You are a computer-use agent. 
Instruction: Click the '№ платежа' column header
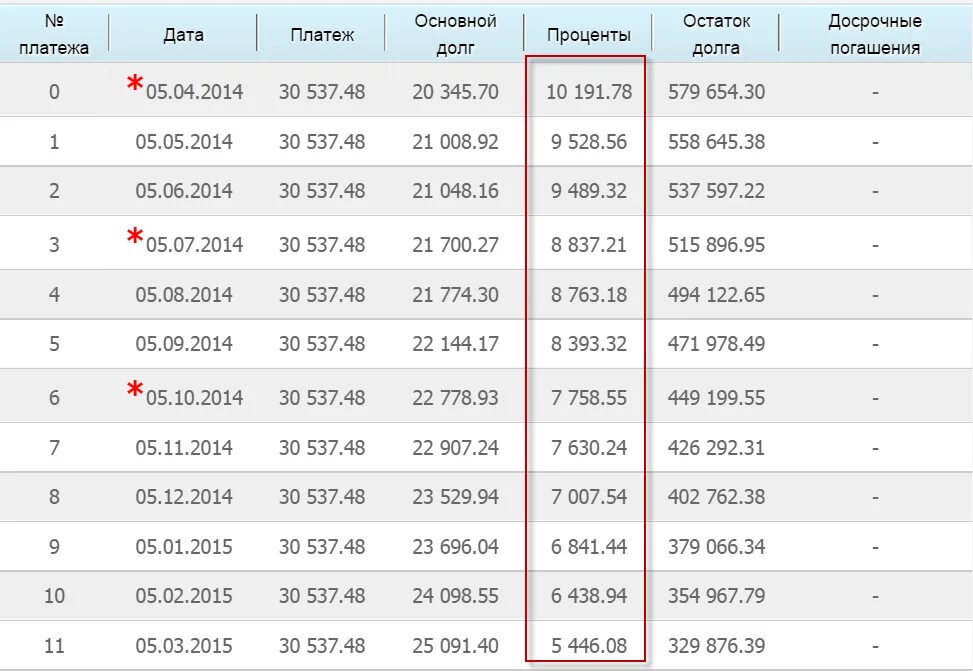point(54,34)
